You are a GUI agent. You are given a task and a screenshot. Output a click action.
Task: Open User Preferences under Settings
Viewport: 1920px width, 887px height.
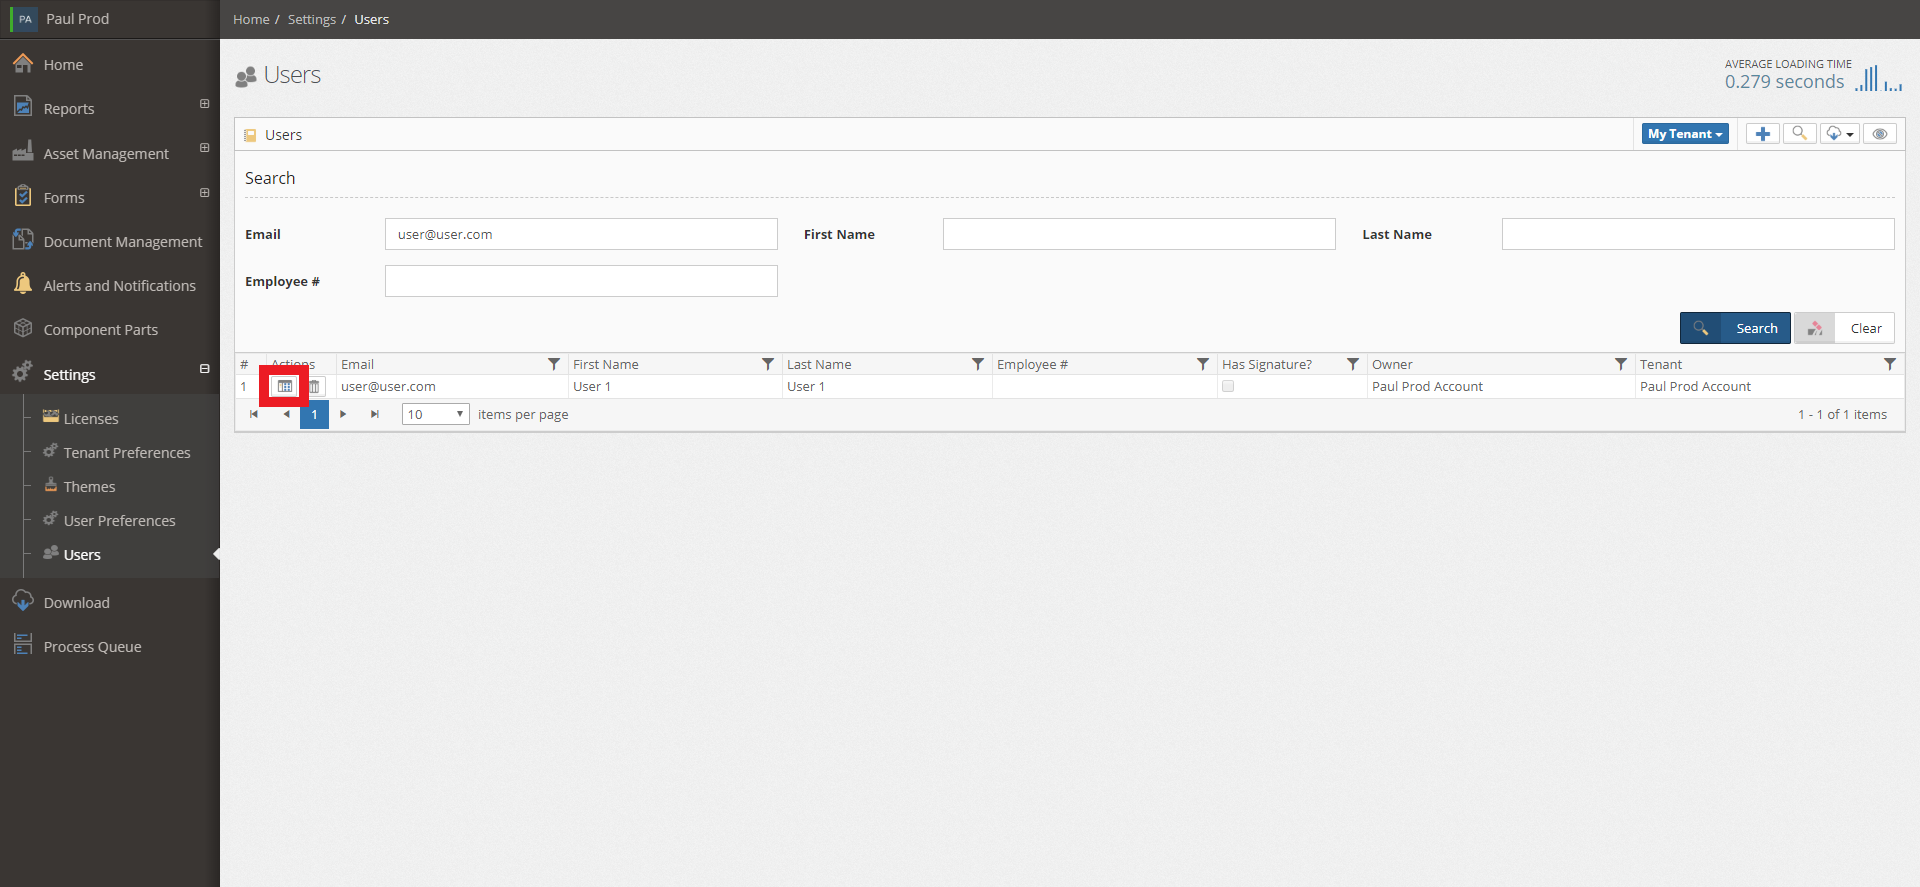119,520
